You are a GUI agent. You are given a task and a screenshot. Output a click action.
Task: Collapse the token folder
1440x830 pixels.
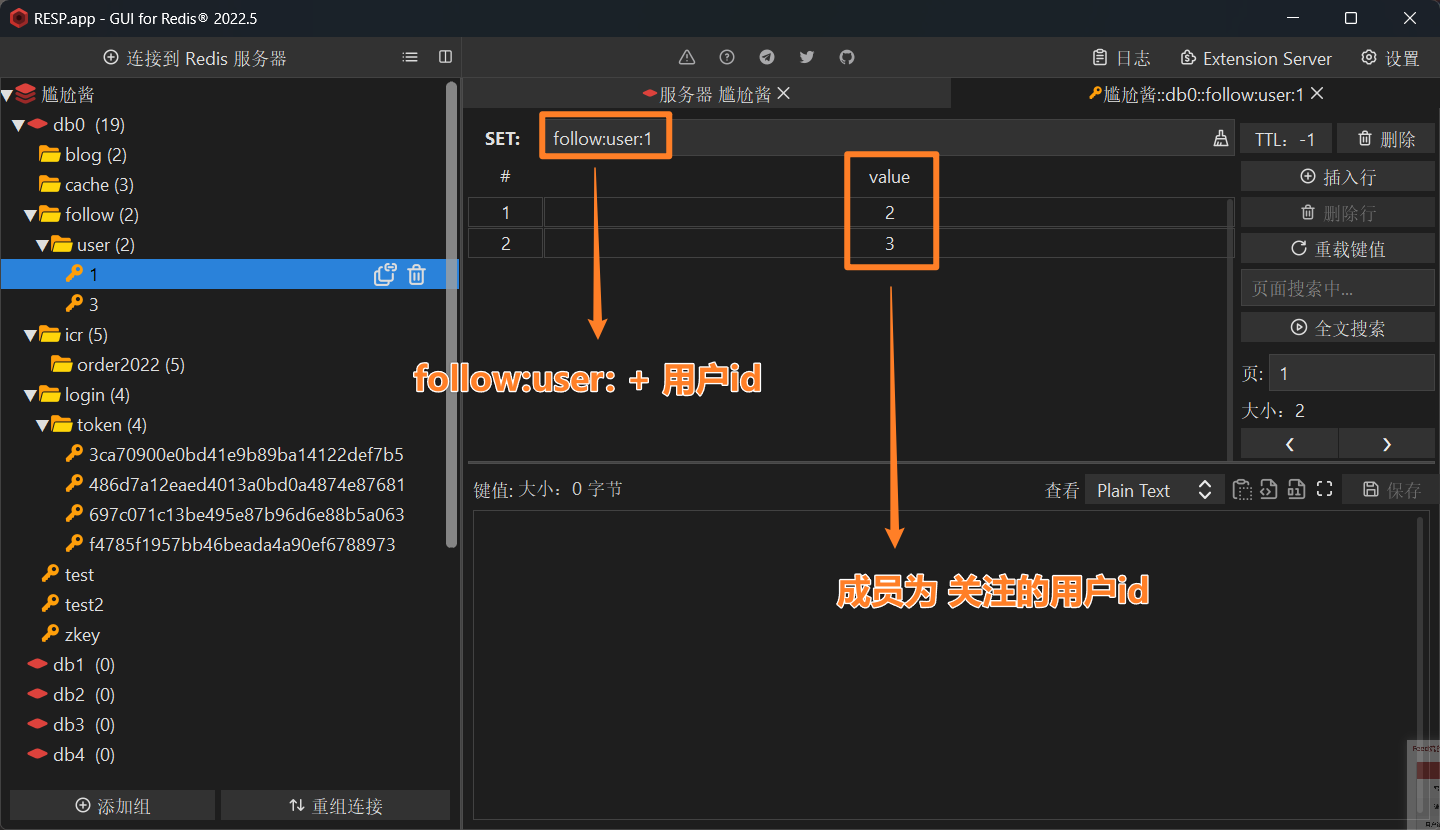click(x=43, y=425)
